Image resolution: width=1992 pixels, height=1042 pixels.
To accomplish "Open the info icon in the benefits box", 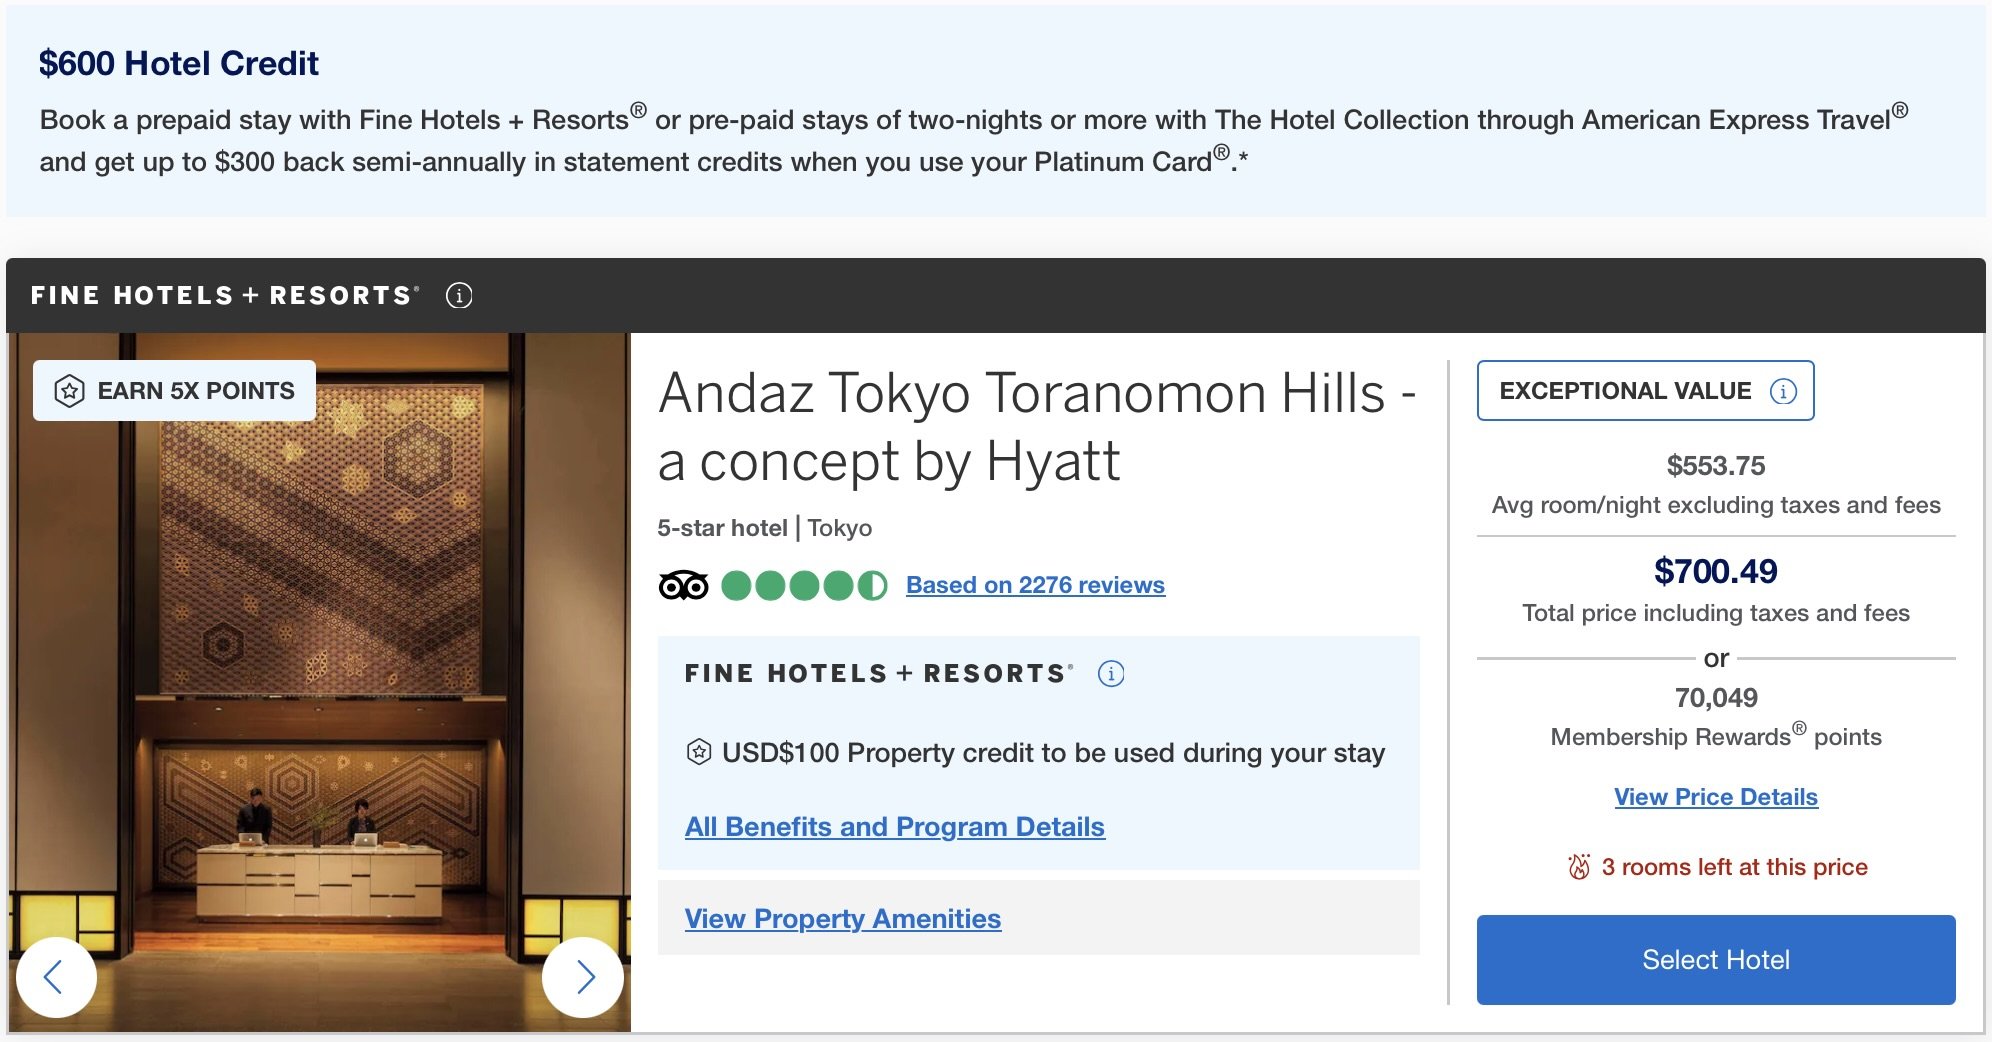I will (1111, 674).
